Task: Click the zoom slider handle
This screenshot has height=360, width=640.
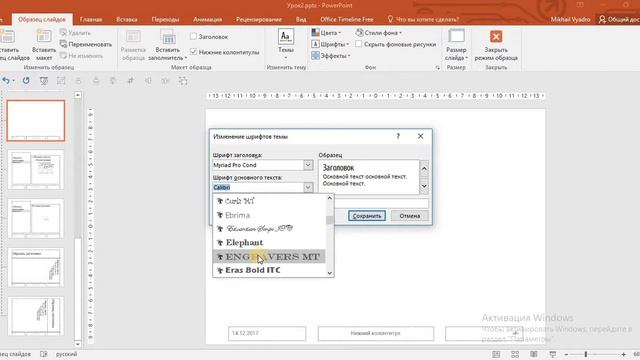Action: pos(586,354)
